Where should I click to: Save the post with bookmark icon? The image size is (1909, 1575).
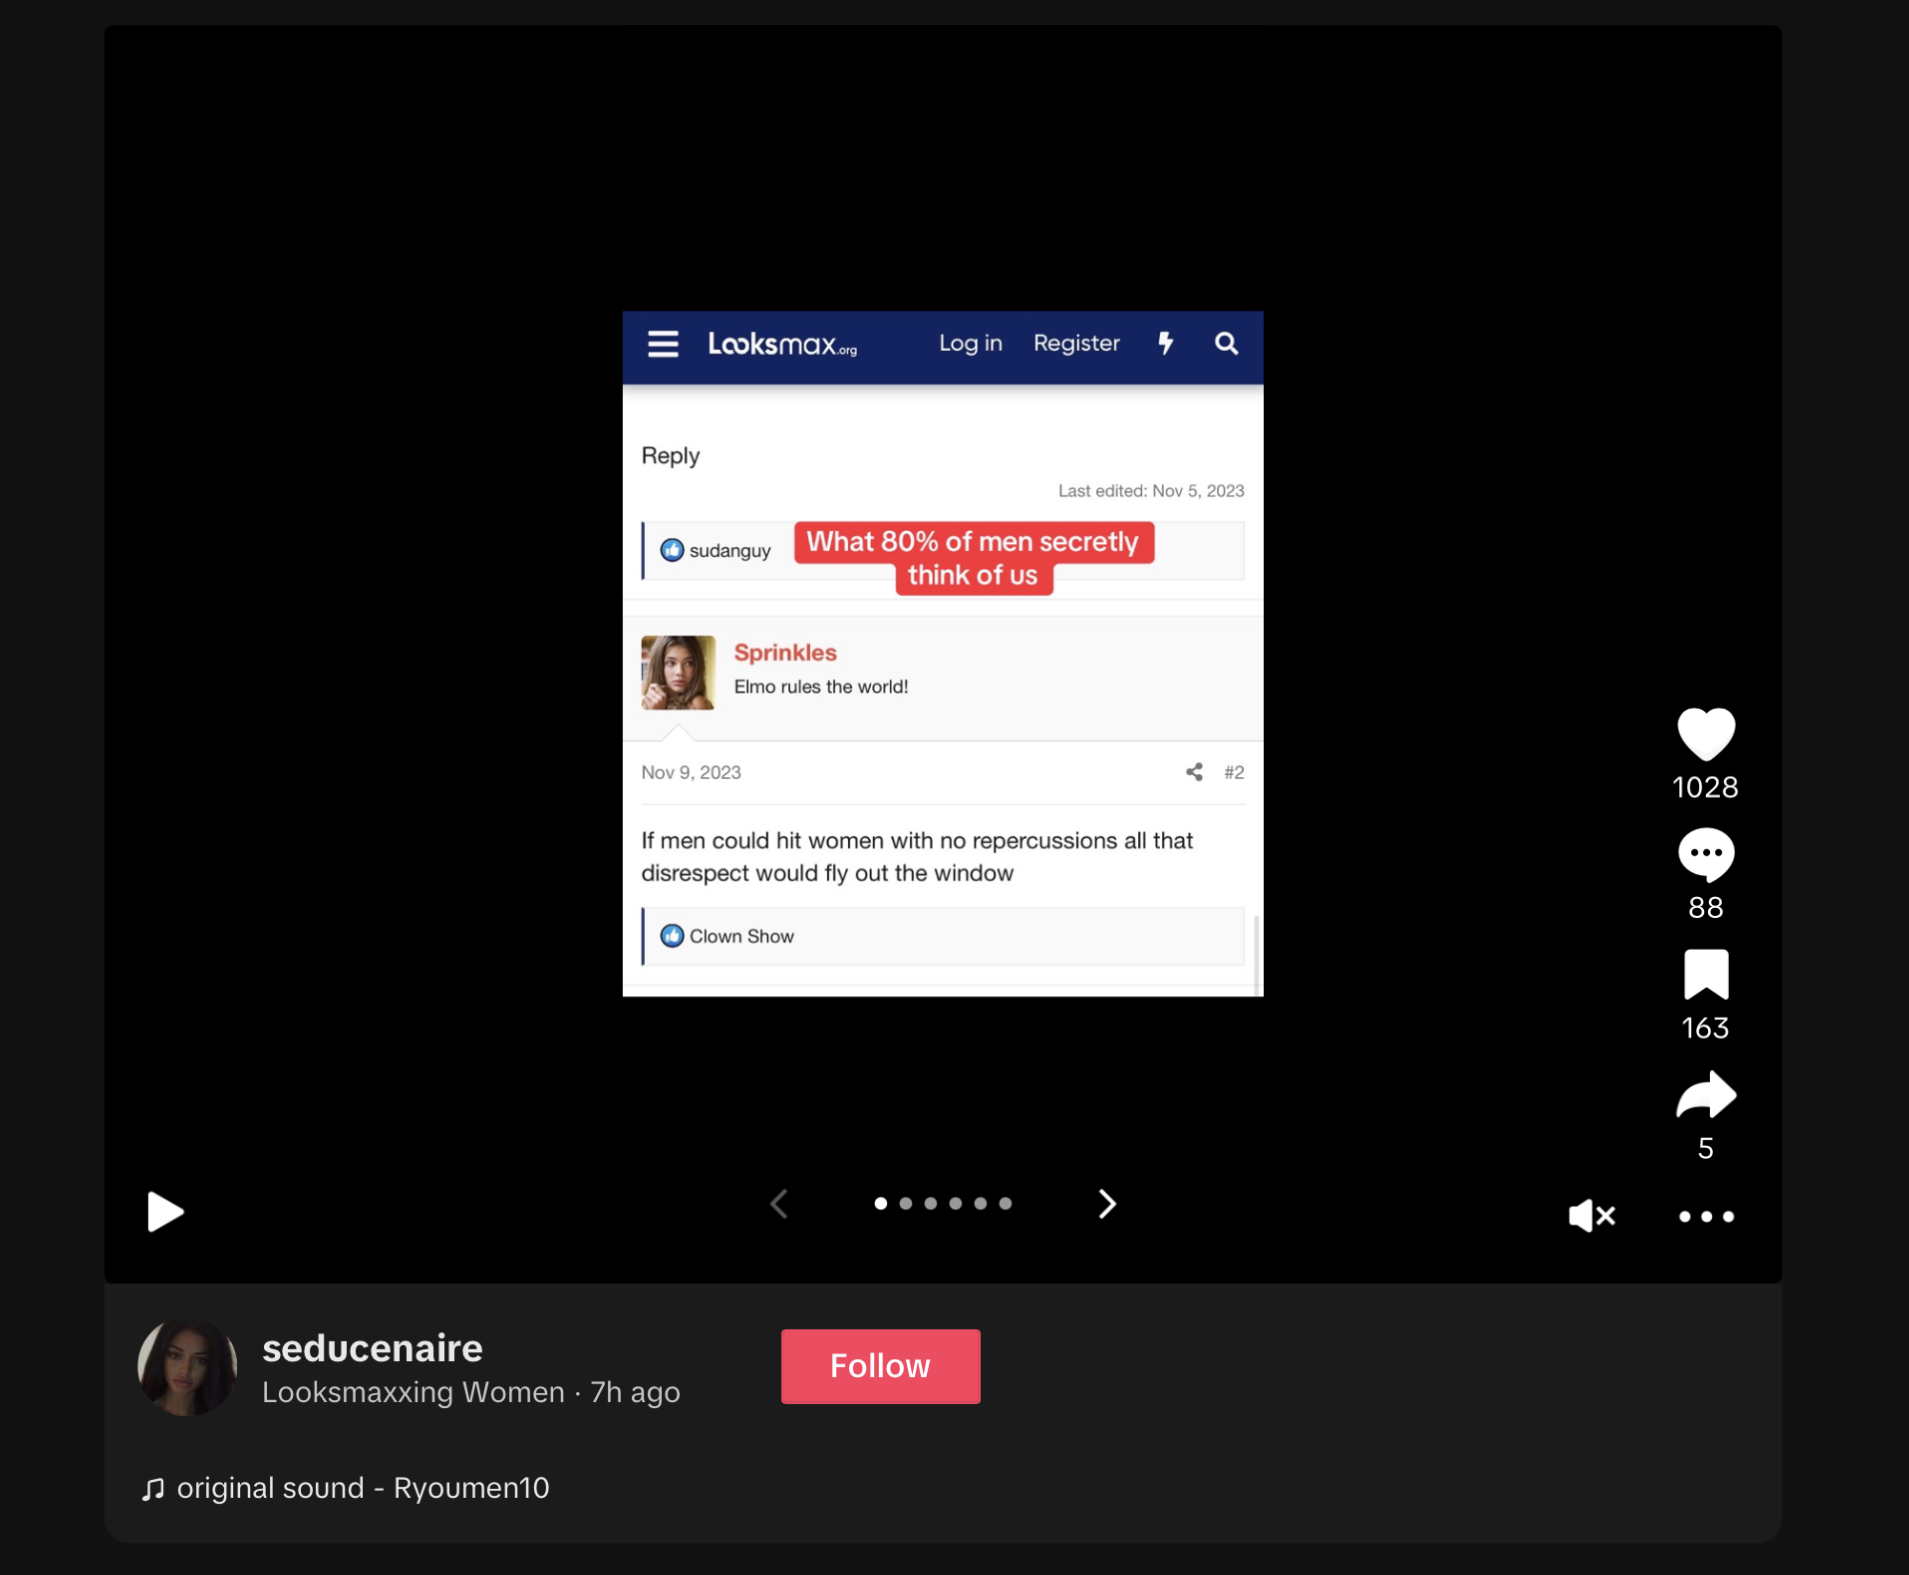pyautogui.click(x=1705, y=975)
